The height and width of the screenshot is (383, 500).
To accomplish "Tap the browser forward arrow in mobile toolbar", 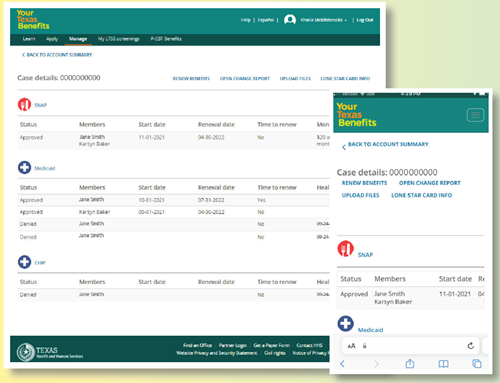I will pos(376,364).
